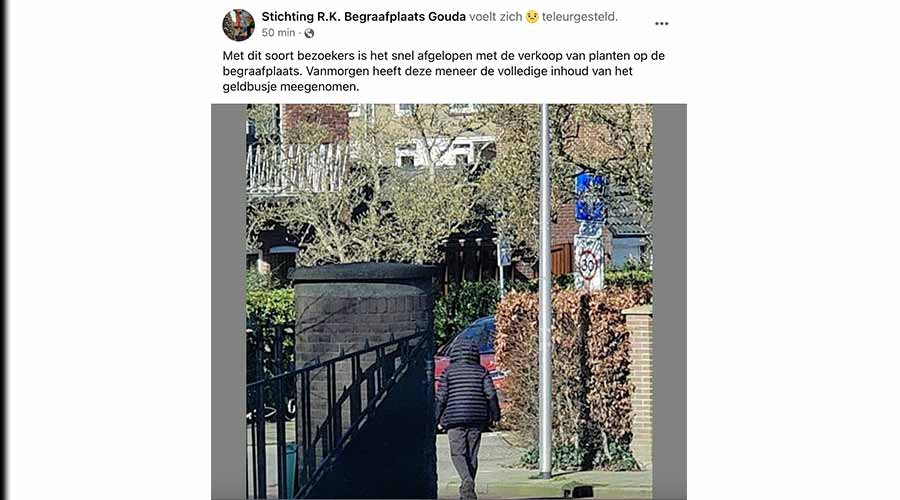Click the 'teleurgesteld' feeling text
Screen dimensions: 900x500
[x=580, y=17]
